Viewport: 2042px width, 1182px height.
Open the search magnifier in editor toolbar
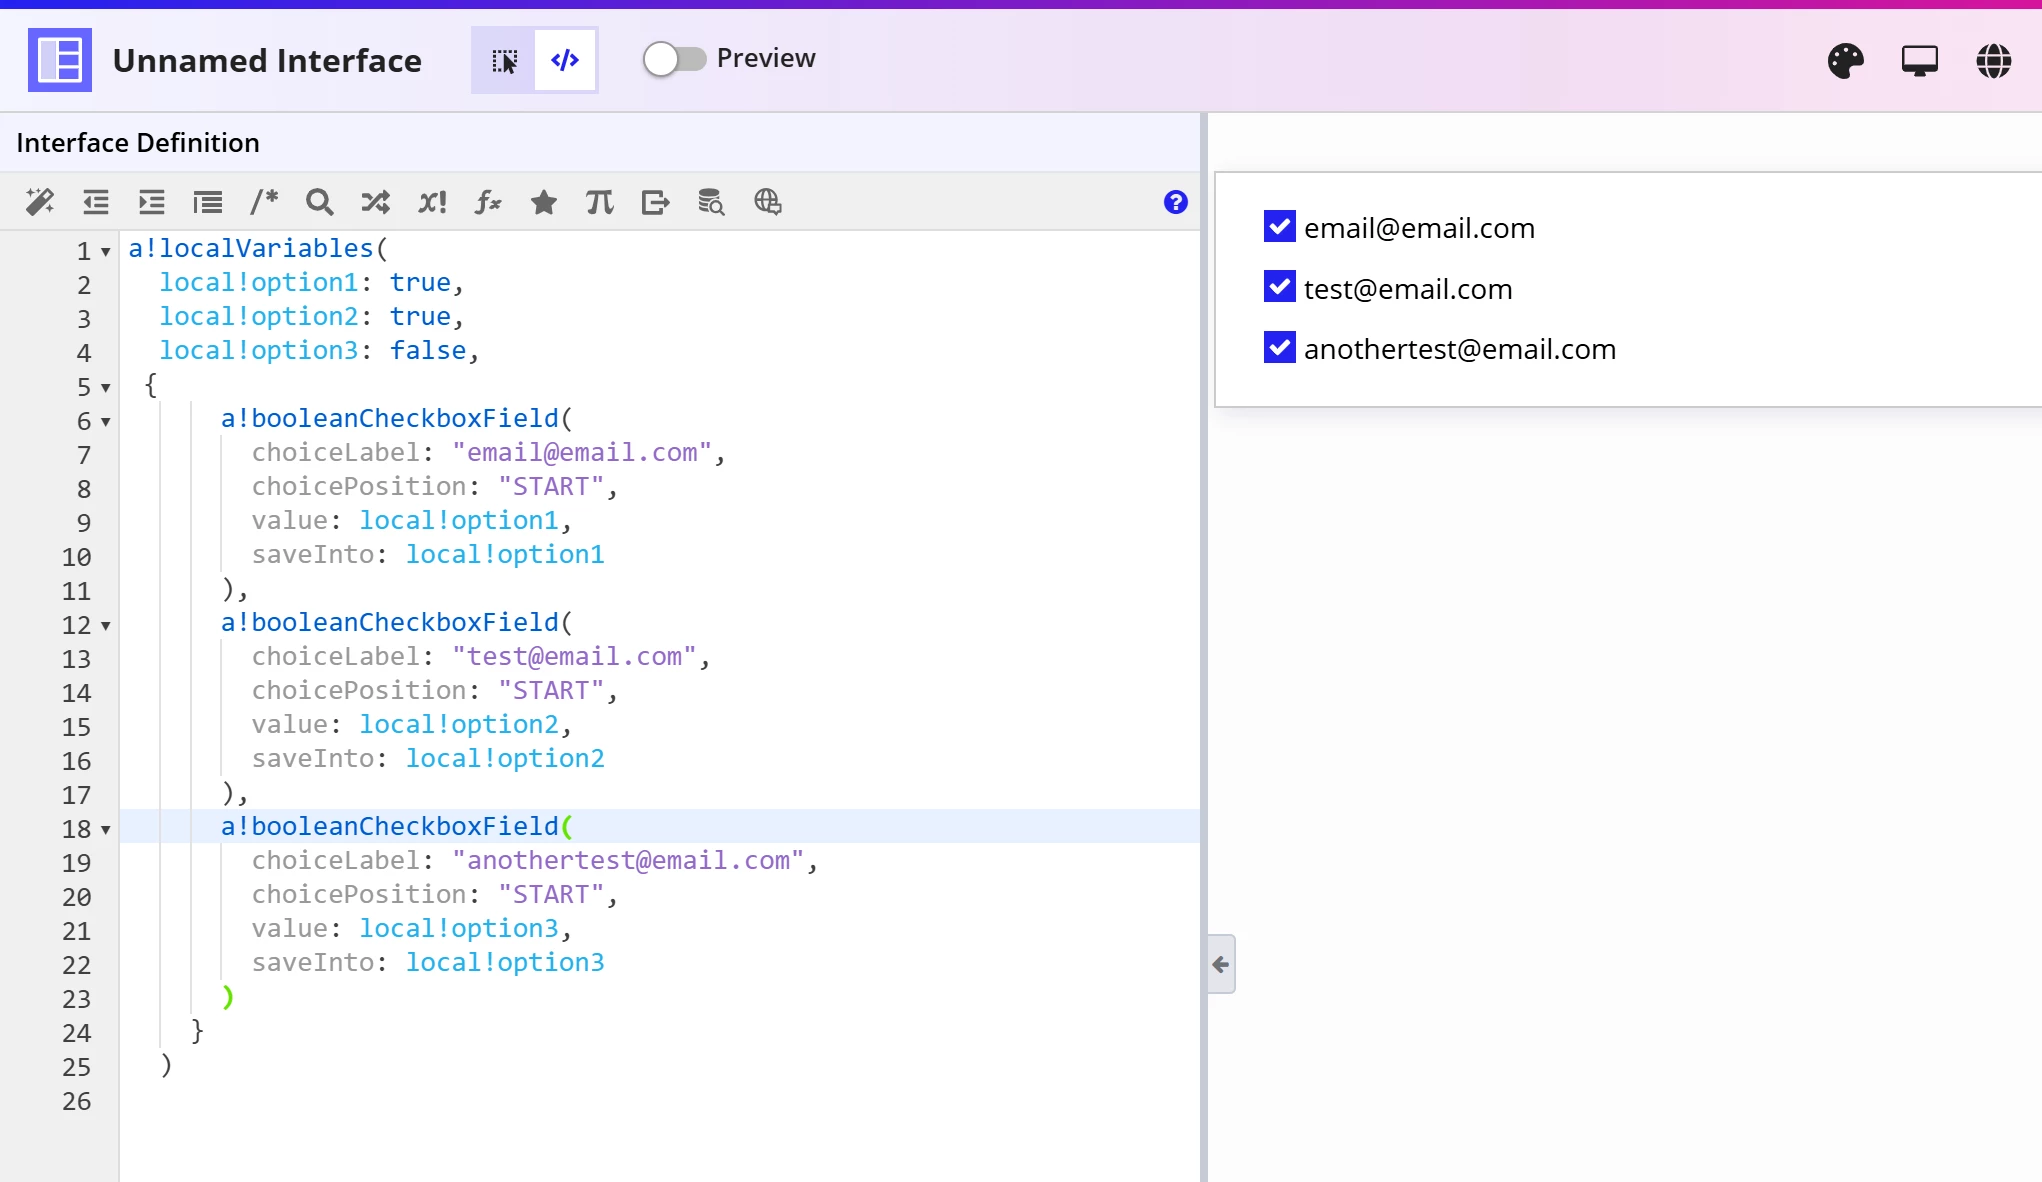(320, 202)
